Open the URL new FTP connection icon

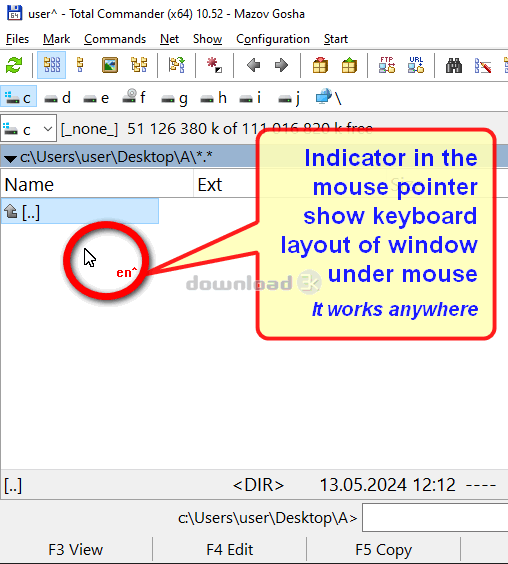[x=416, y=65]
